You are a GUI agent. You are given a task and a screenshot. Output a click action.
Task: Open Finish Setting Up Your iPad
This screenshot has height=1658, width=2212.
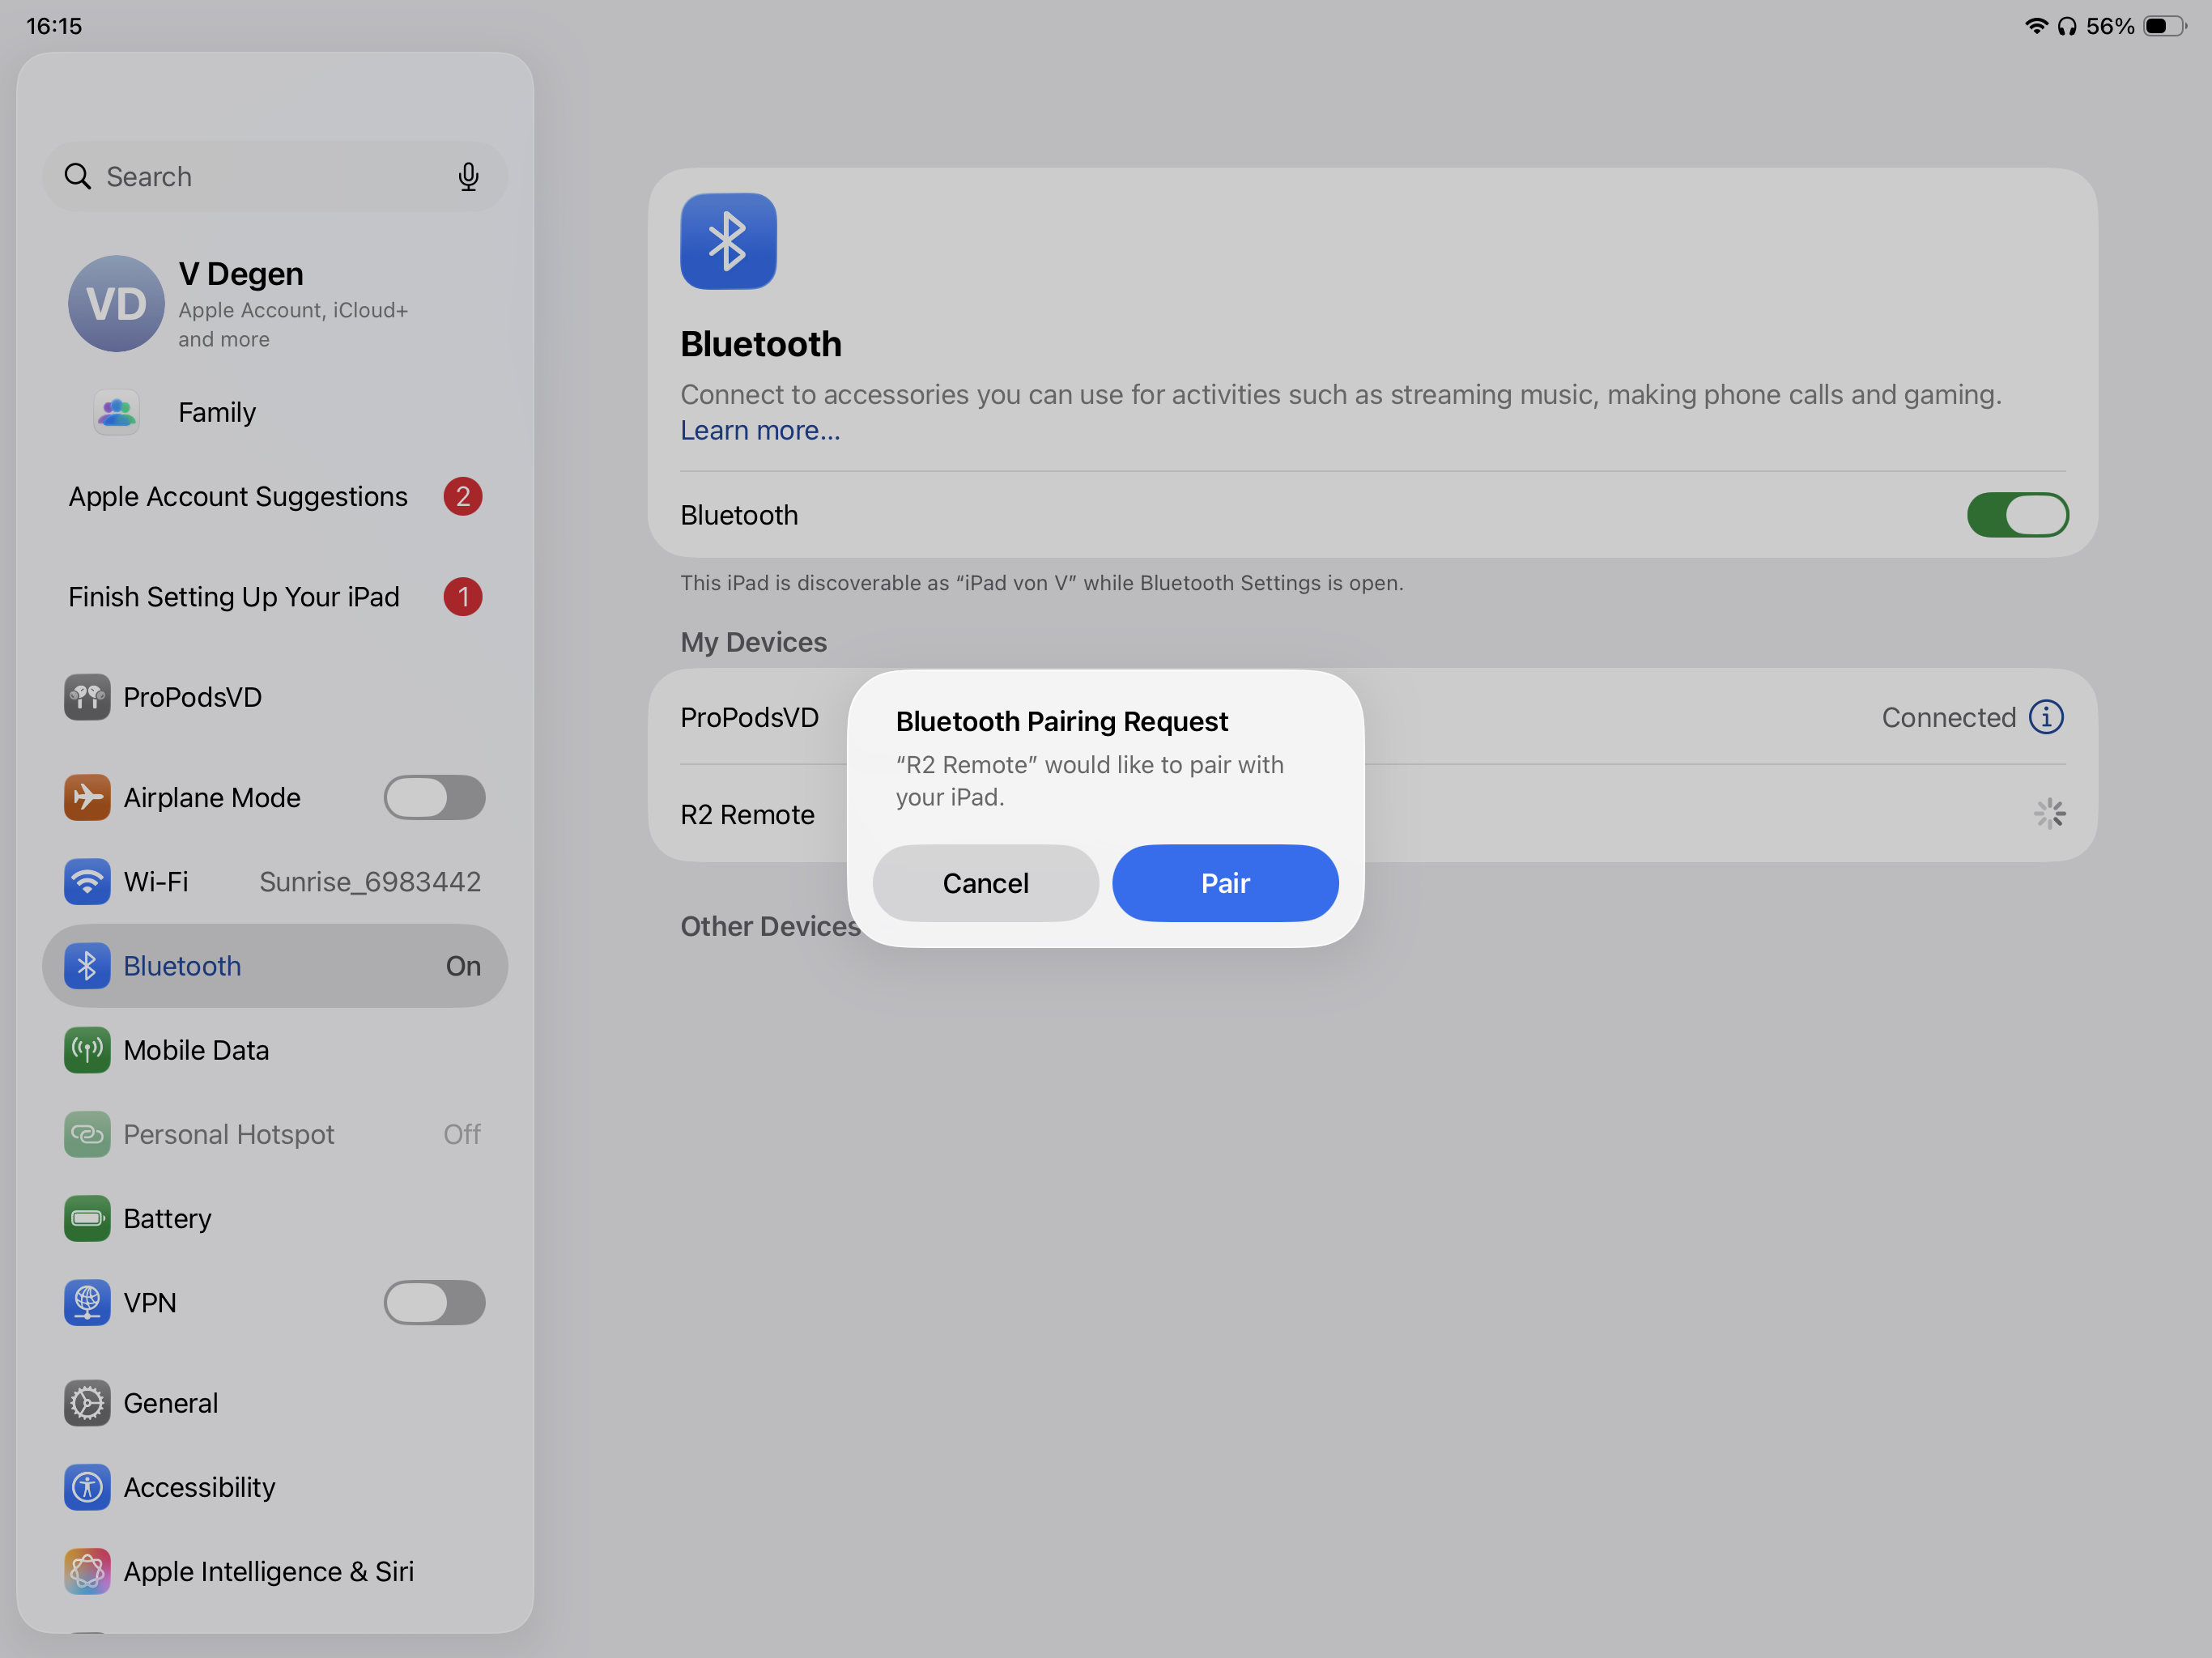click(275, 597)
